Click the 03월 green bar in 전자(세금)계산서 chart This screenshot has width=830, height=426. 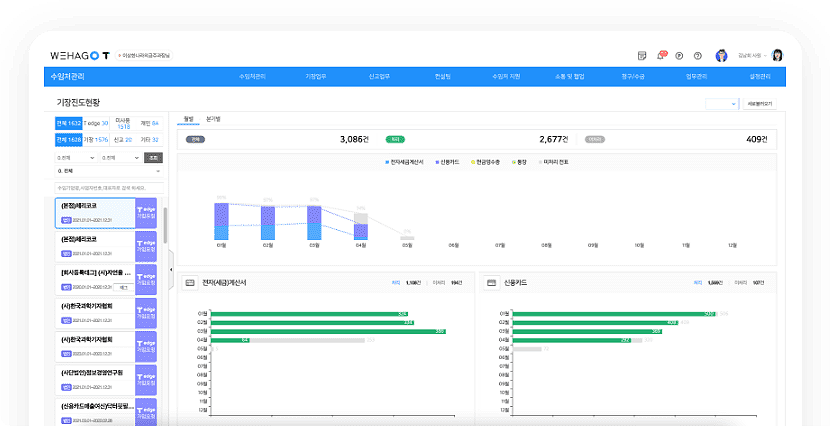coord(328,331)
